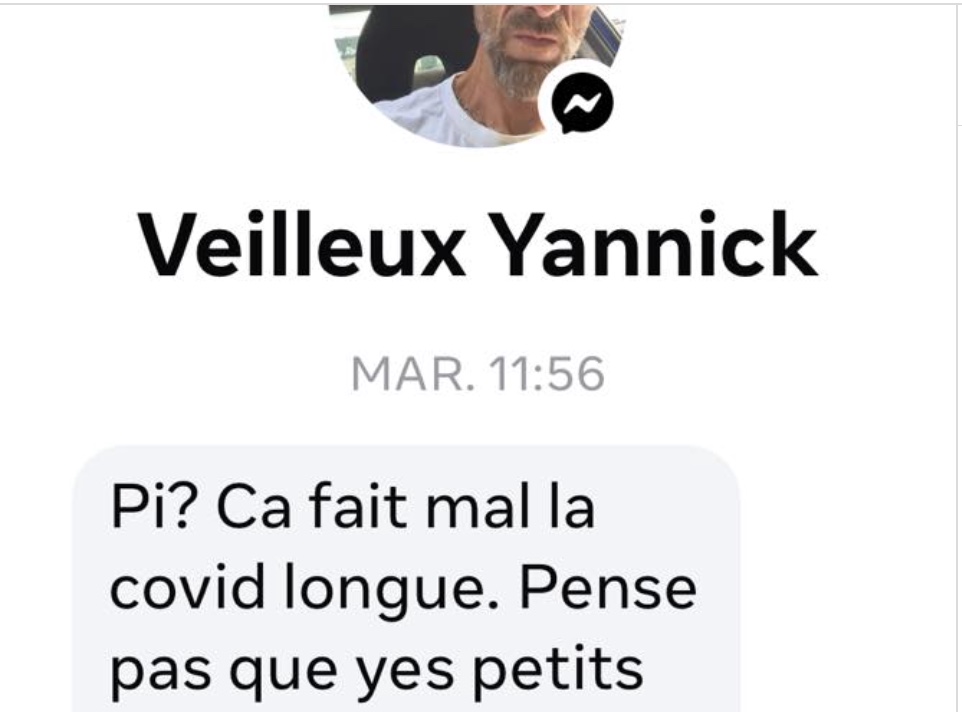Viewport: 962px width, 712px height.
Task: Click the word "Veilleux" in the header
Action: 301,243
